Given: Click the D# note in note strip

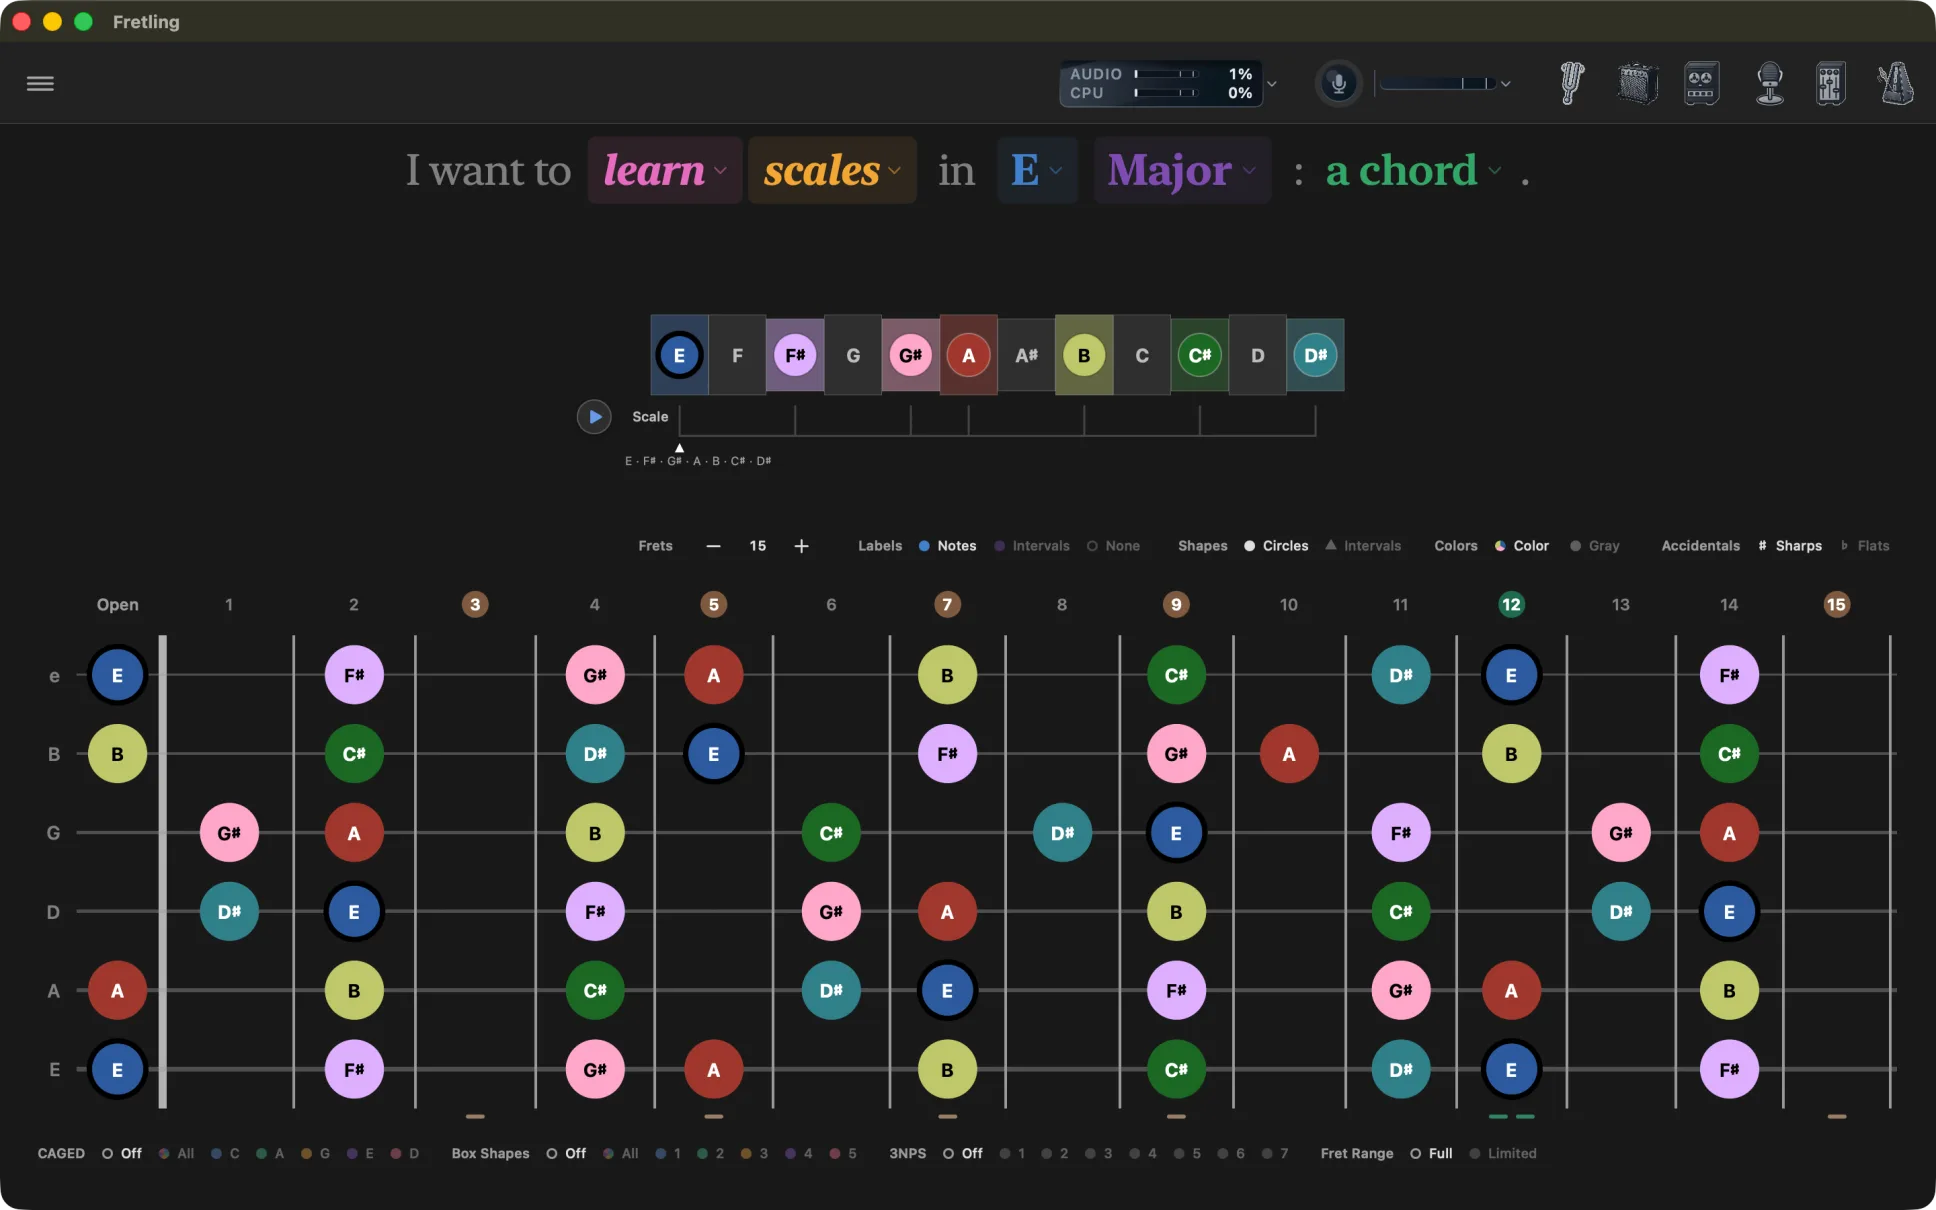Looking at the screenshot, I should [1315, 355].
